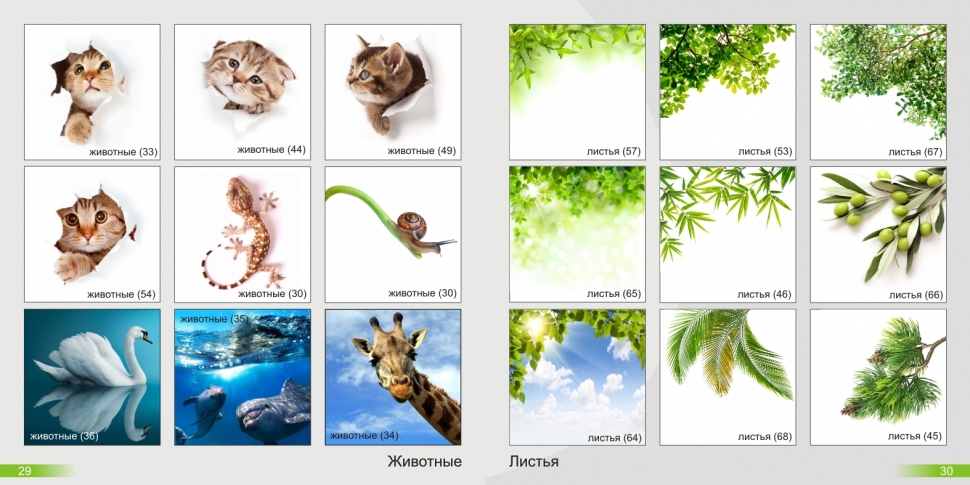Select the kitten thumbnail labeled животные (33)
The width and height of the screenshot is (970, 485).
click(x=92, y=92)
